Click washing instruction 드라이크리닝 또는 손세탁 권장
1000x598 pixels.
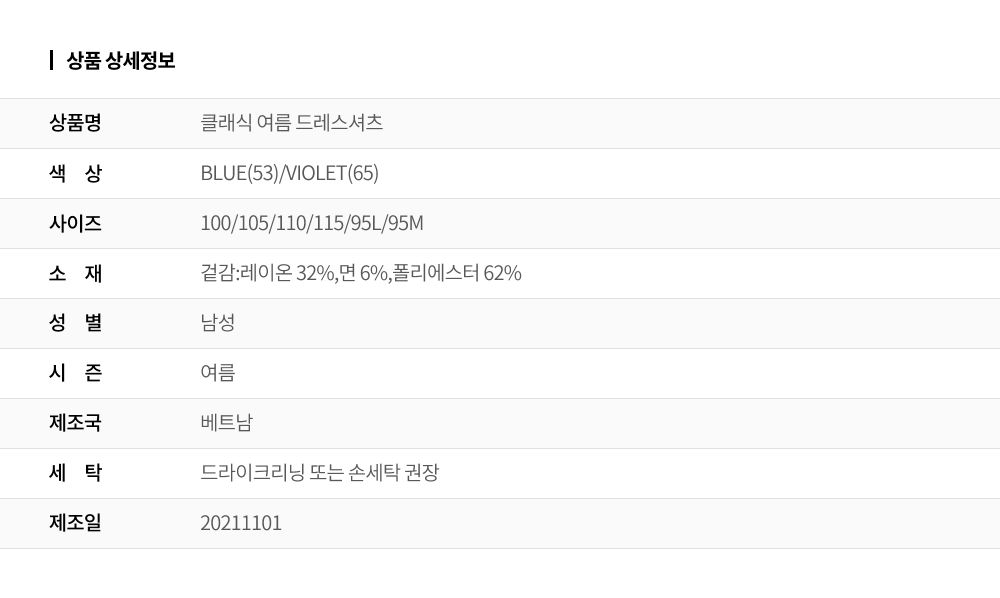(320, 472)
